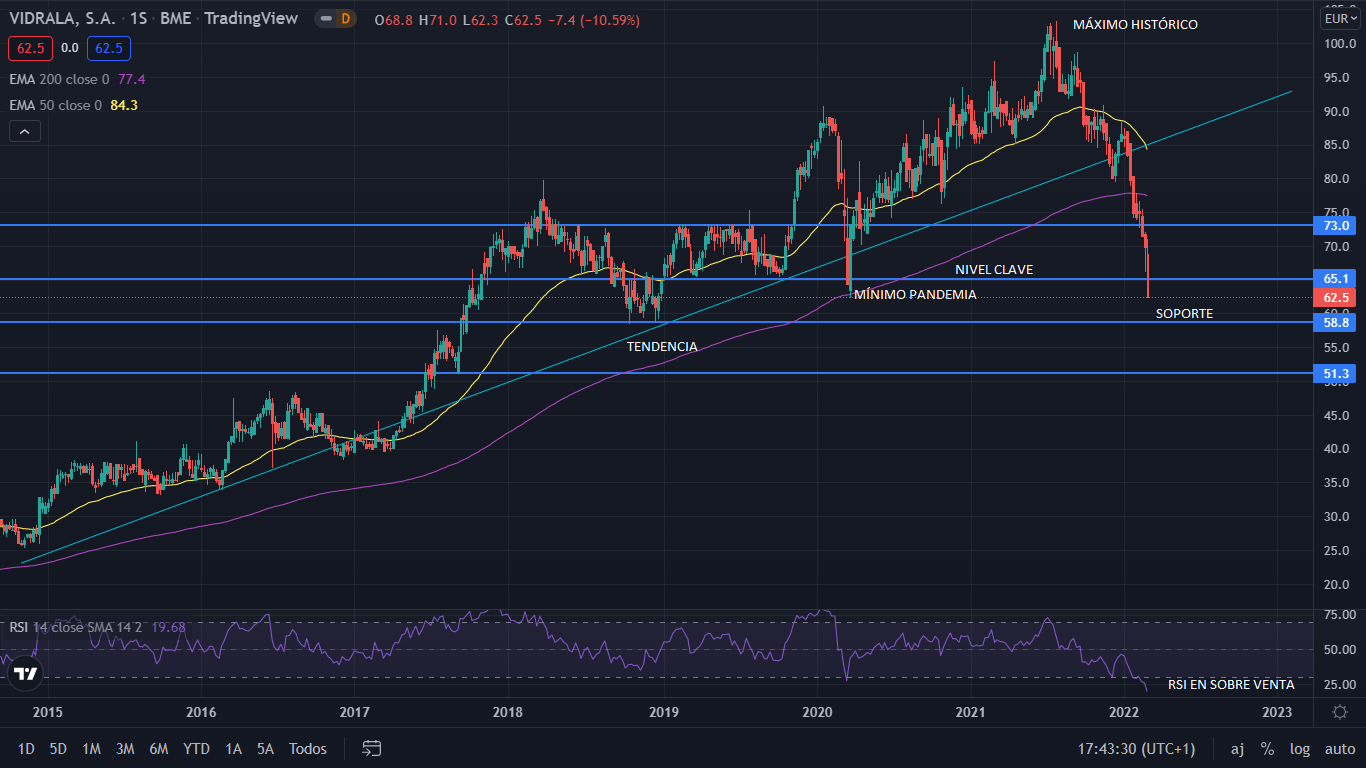Toggle logarithmic scale with log
Image resolution: width=1366 pixels, height=768 pixels.
pos(1300,749)
